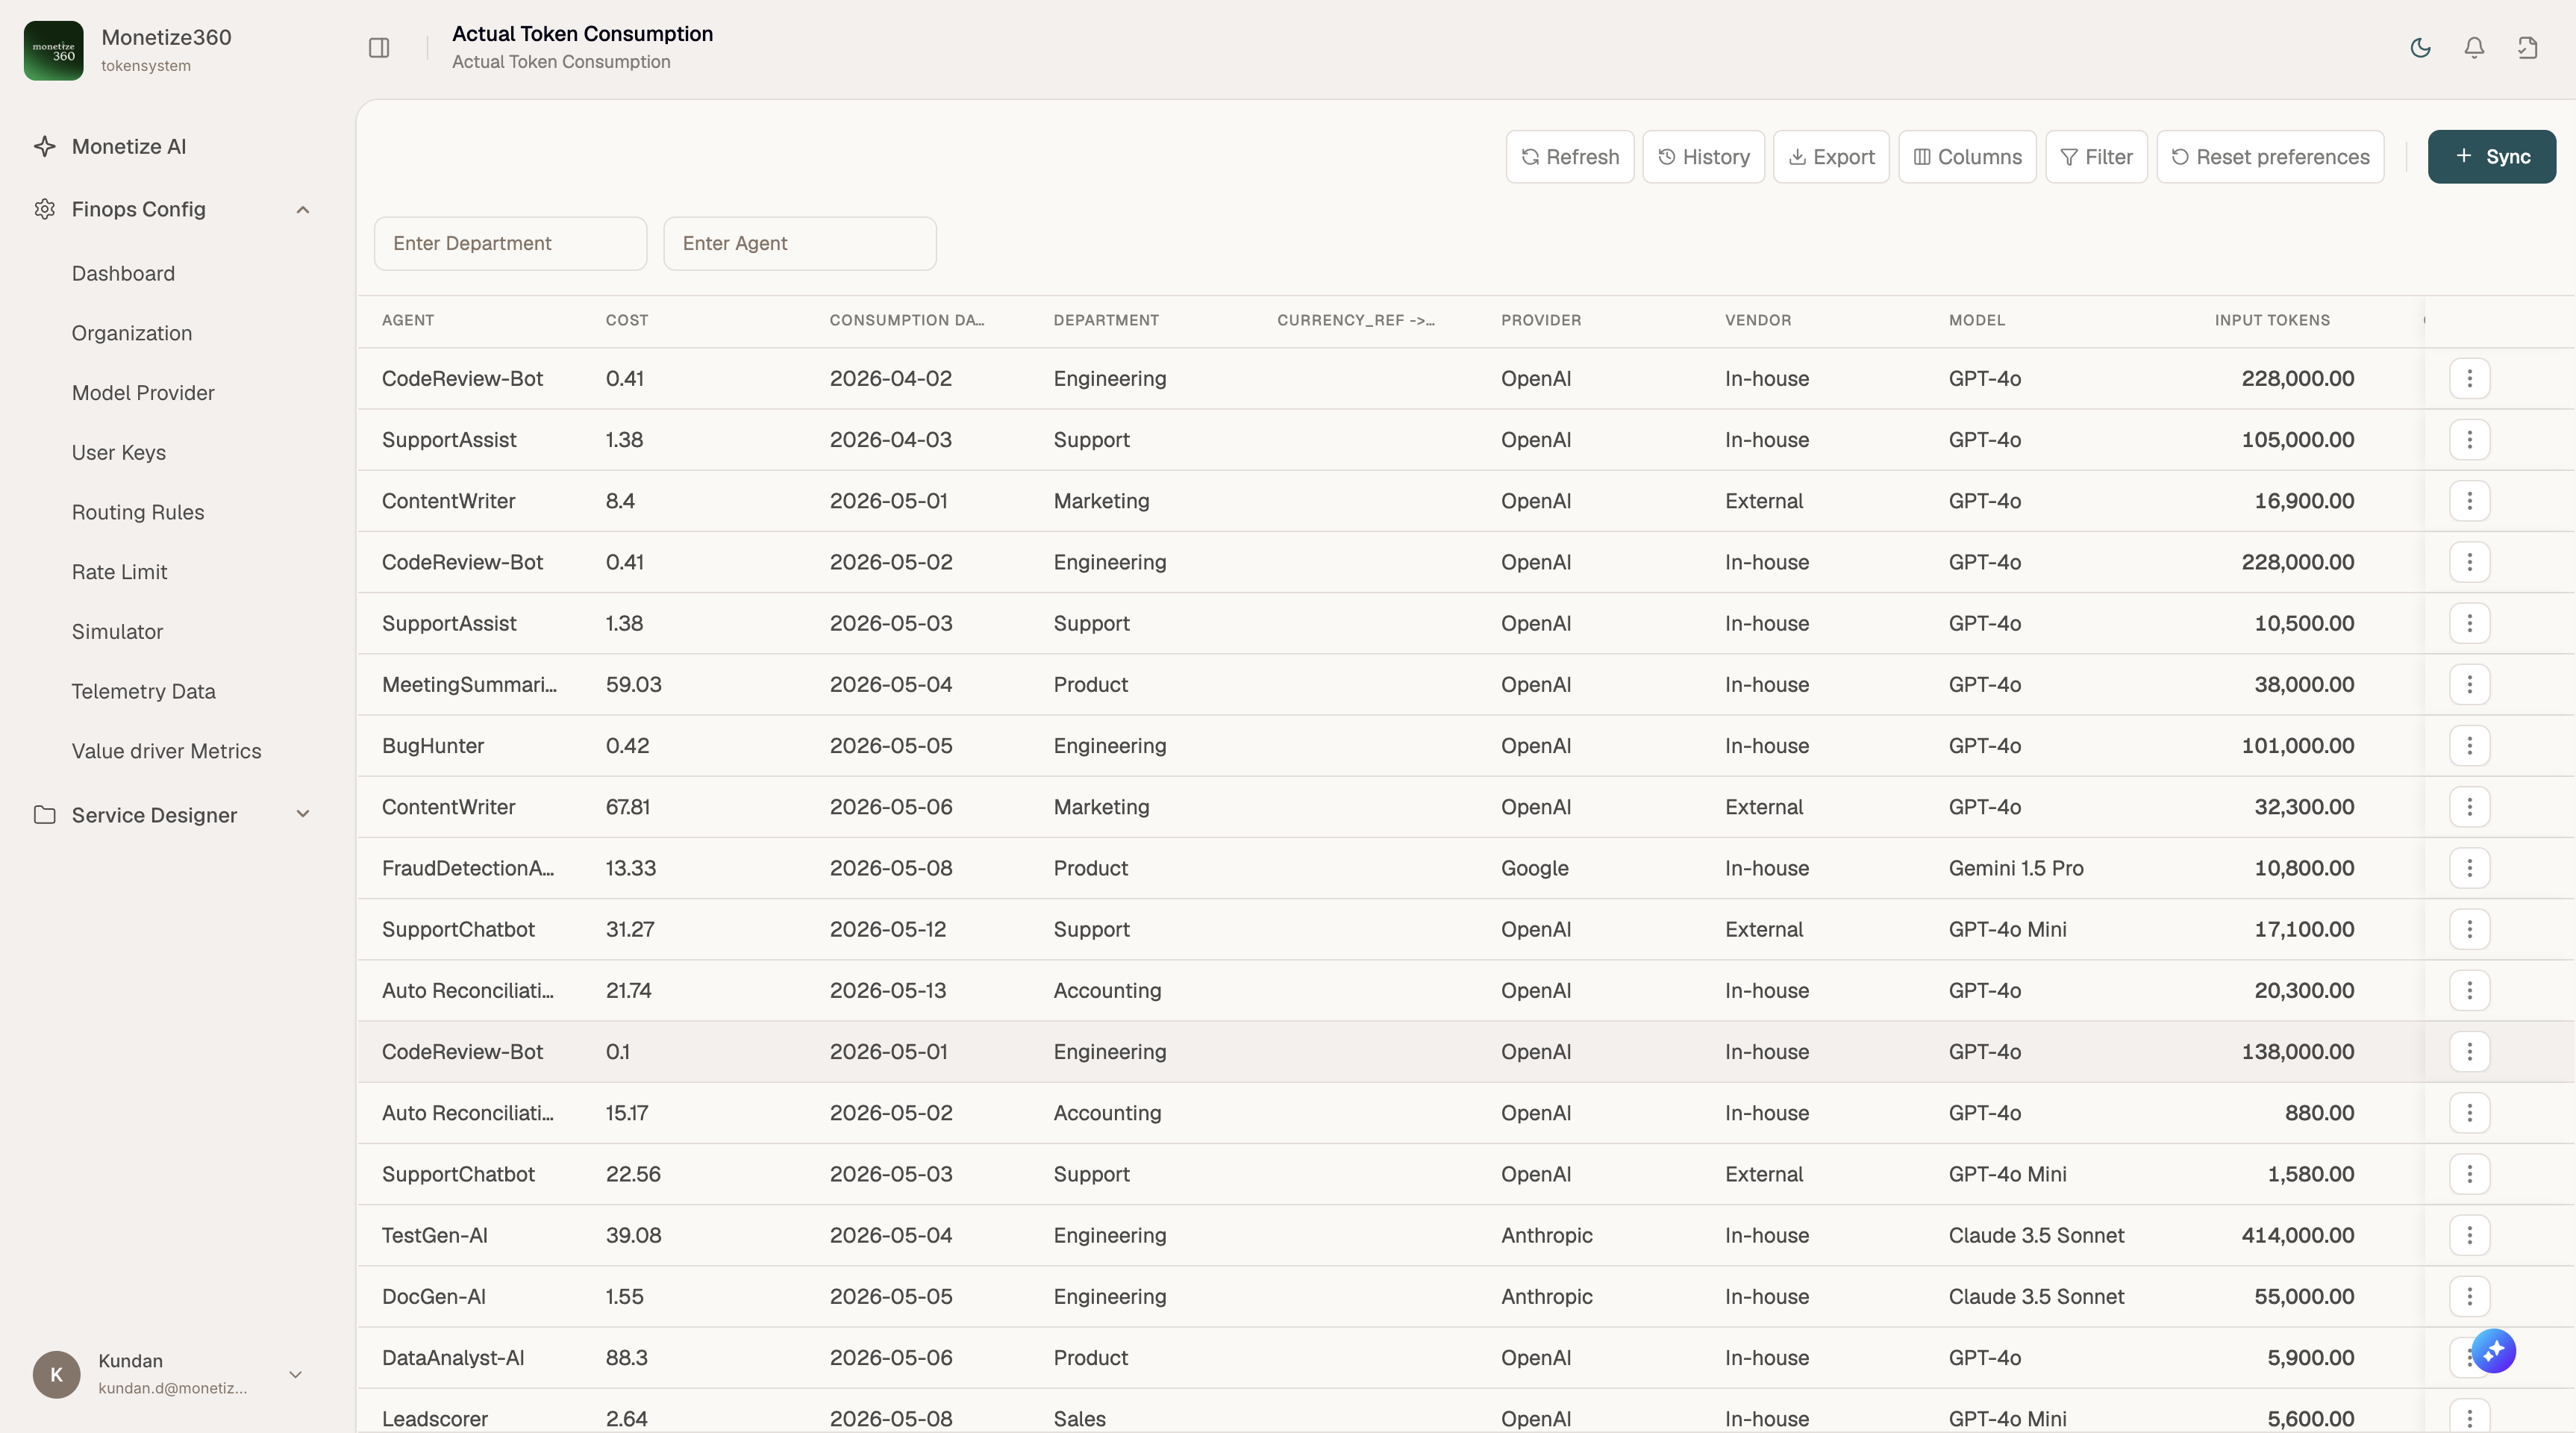
Task: Open row menu for FraudDetection row
Action: [x=2469, y=867]
